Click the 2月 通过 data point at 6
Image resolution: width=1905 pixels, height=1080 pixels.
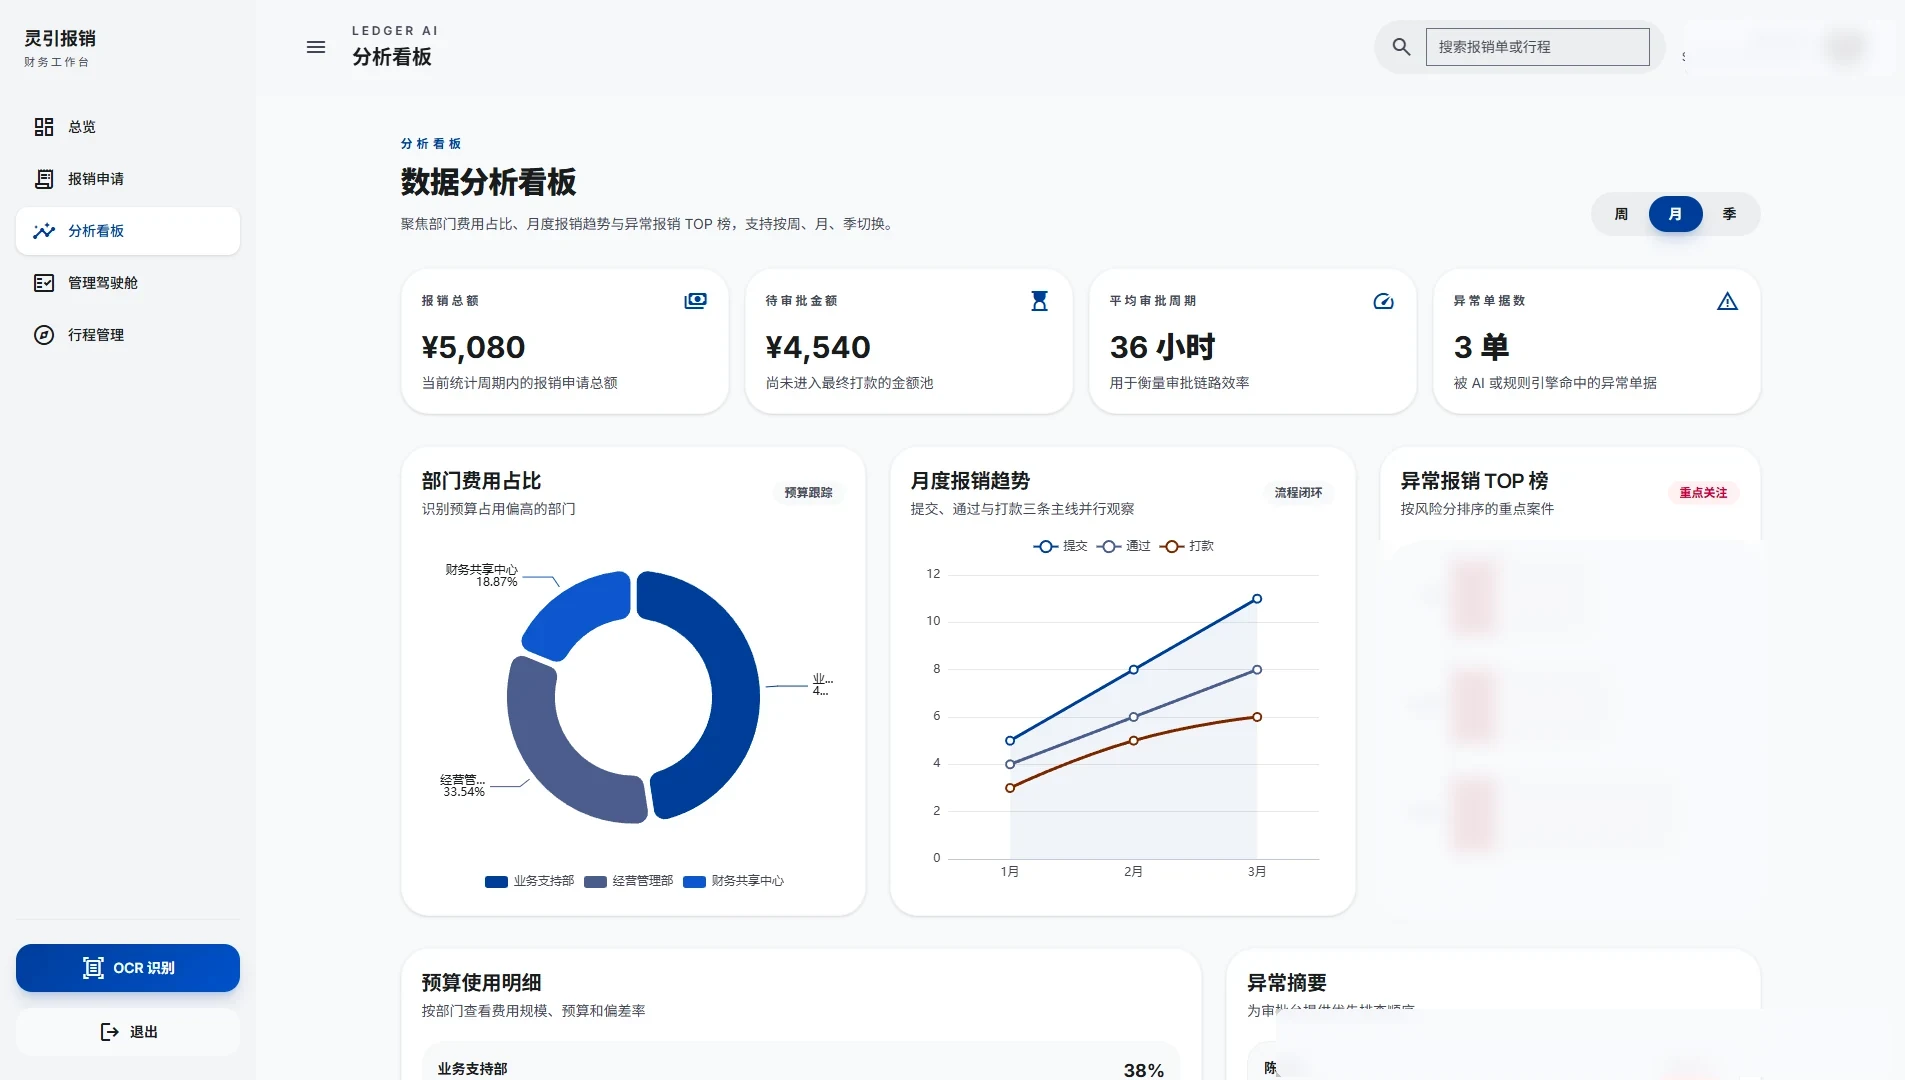1133,717
